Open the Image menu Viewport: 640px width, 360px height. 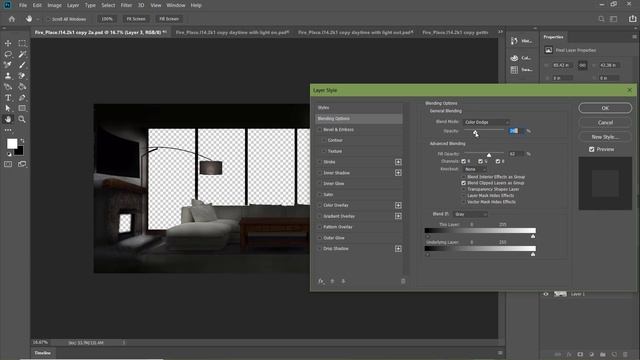pos(54,5)
